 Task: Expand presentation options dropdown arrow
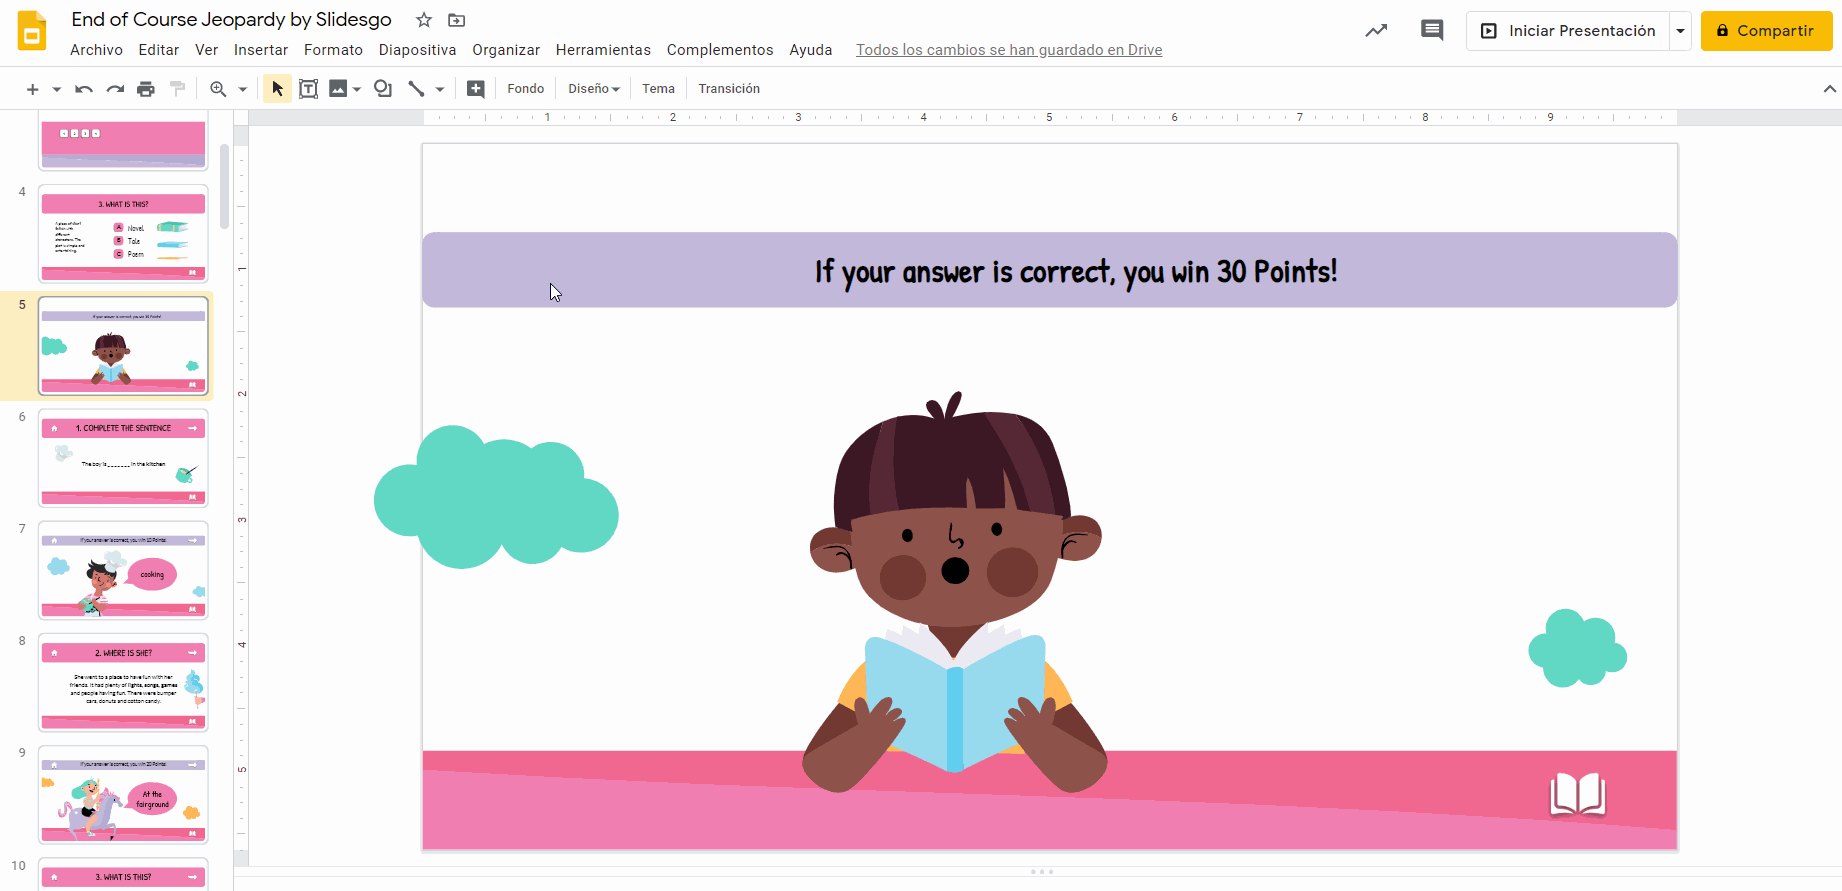(1681, 31)
